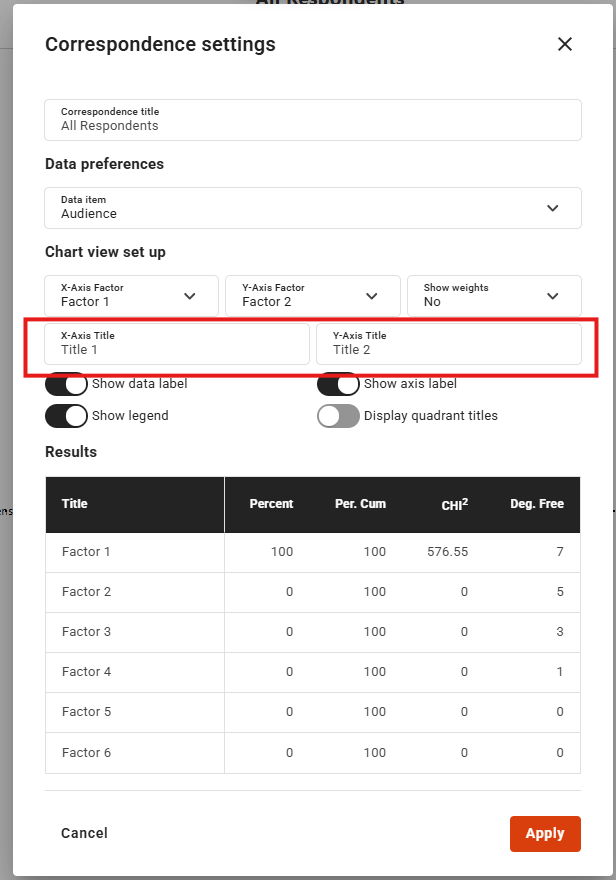Open the Show weights dropdown
Screen dimensions: 616x880
pyautogui.click(x=494, y=296)
